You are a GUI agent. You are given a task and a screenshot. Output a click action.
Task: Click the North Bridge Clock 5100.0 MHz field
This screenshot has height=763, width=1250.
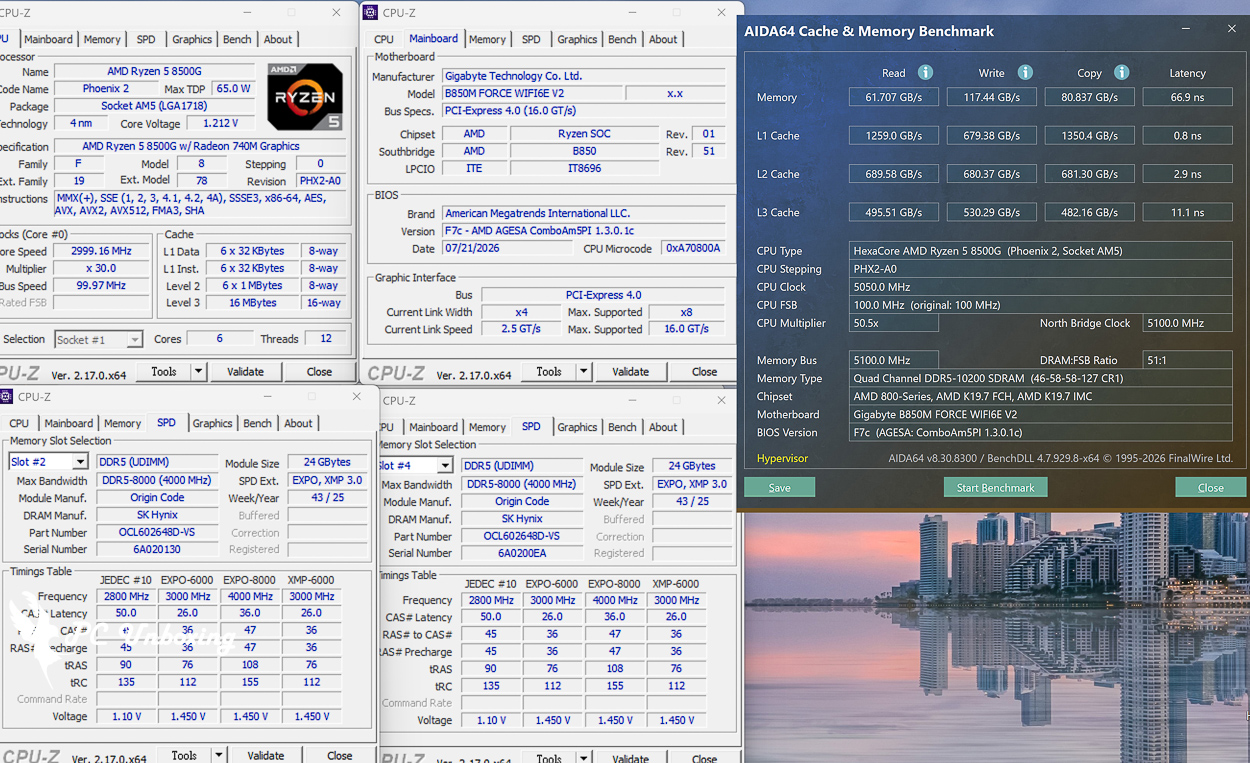coord(1187,323)
